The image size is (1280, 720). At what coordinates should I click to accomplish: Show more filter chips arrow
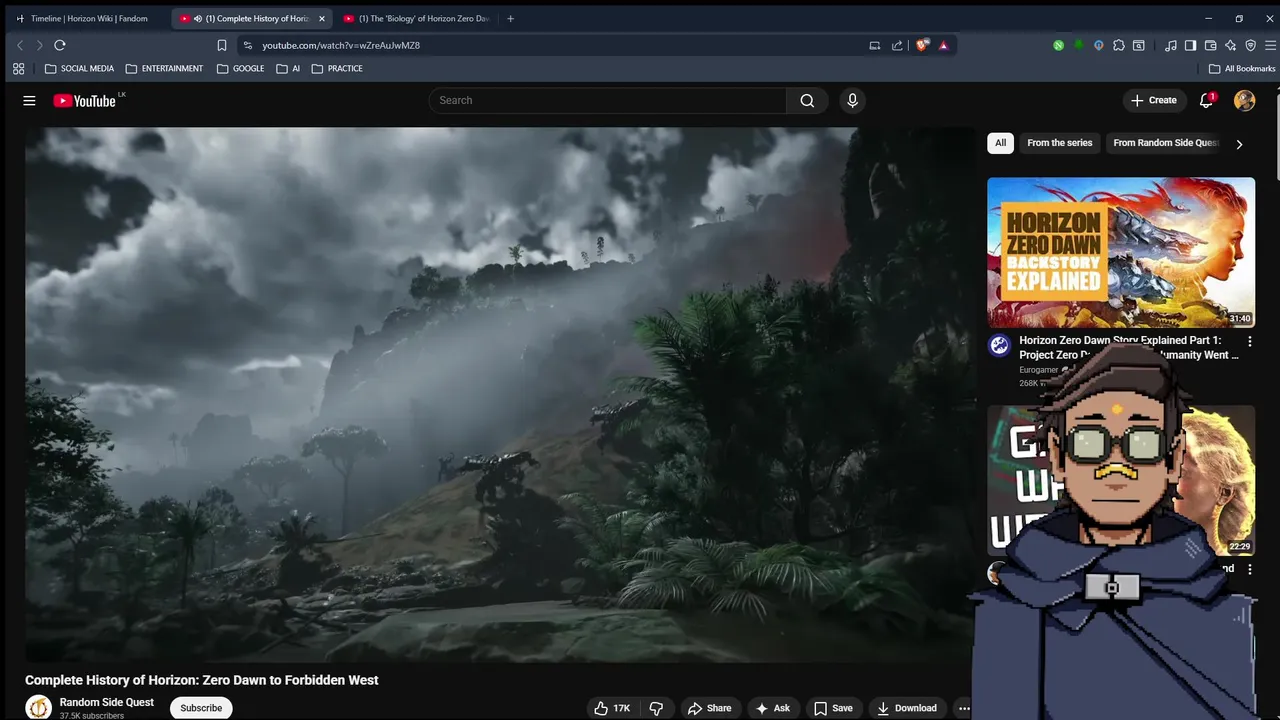point(1239,144)
